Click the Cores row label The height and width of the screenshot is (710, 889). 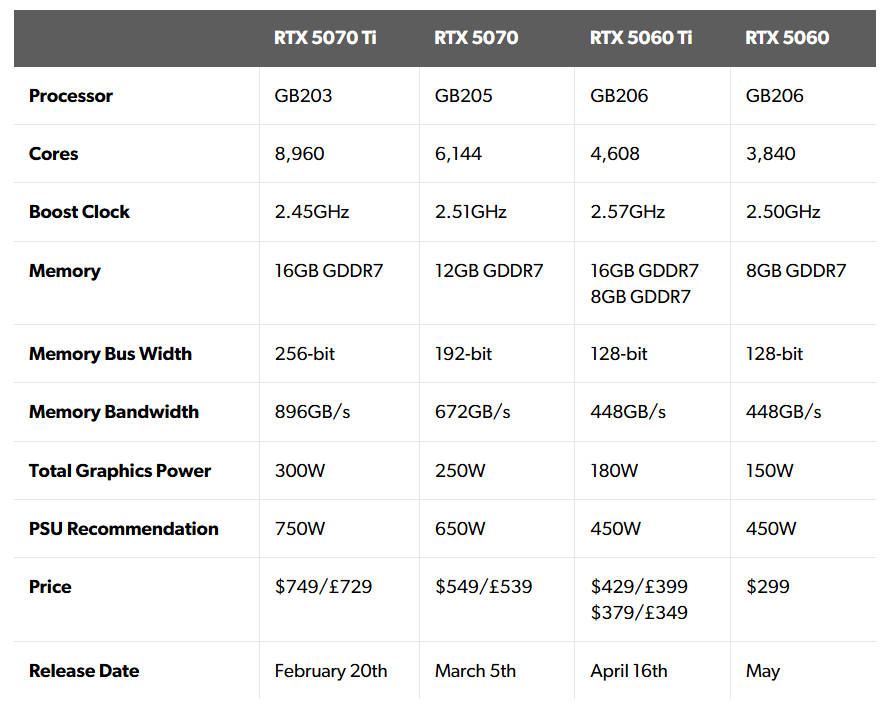pos(54,154)
